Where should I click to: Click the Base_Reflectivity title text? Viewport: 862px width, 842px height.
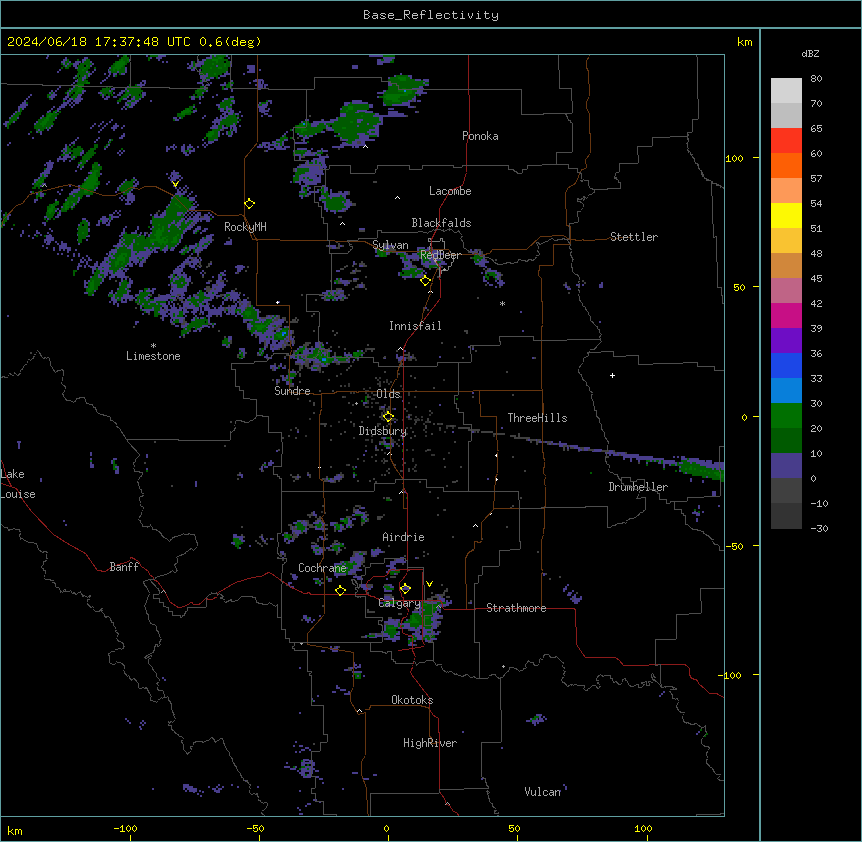click(431, 15)
